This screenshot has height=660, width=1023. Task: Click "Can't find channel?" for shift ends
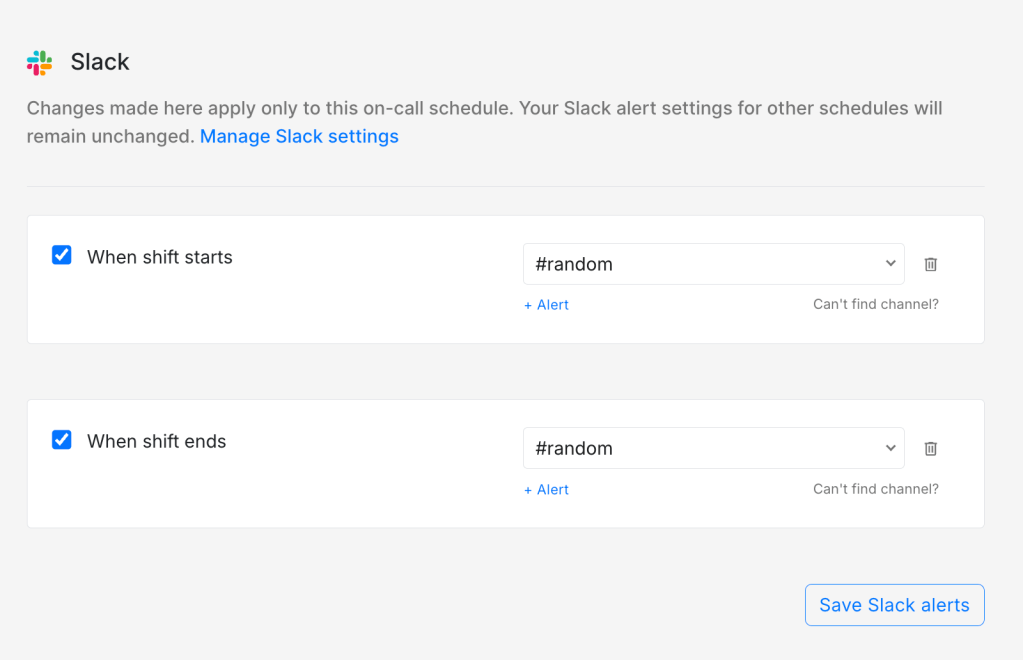875,489
